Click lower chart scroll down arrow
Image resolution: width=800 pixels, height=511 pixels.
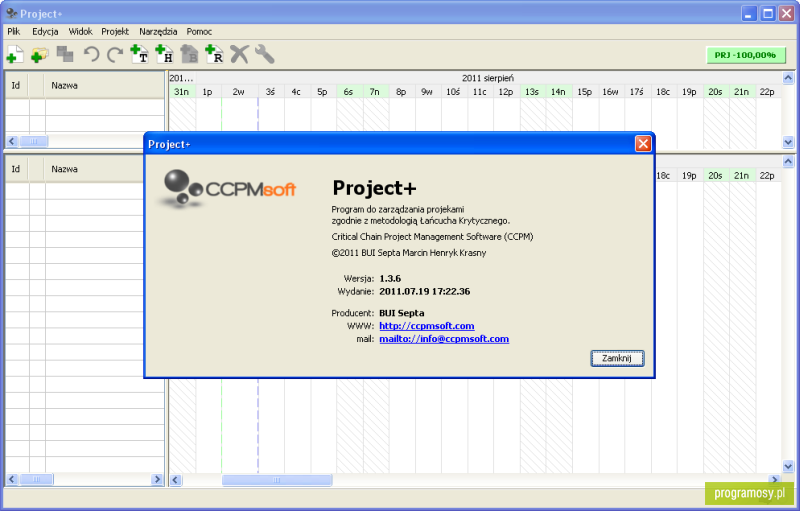788,466
